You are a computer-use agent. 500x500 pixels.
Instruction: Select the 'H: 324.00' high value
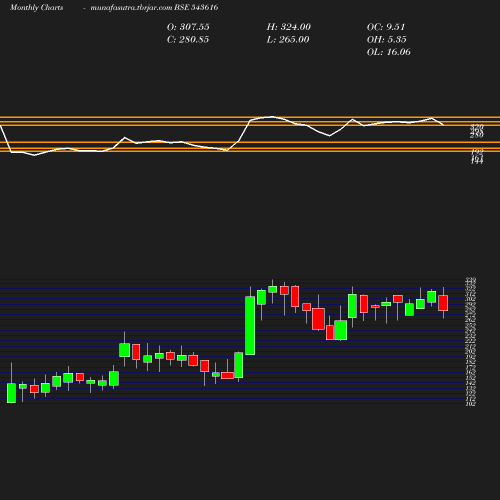pyautogui.click(x=288, y=27)
